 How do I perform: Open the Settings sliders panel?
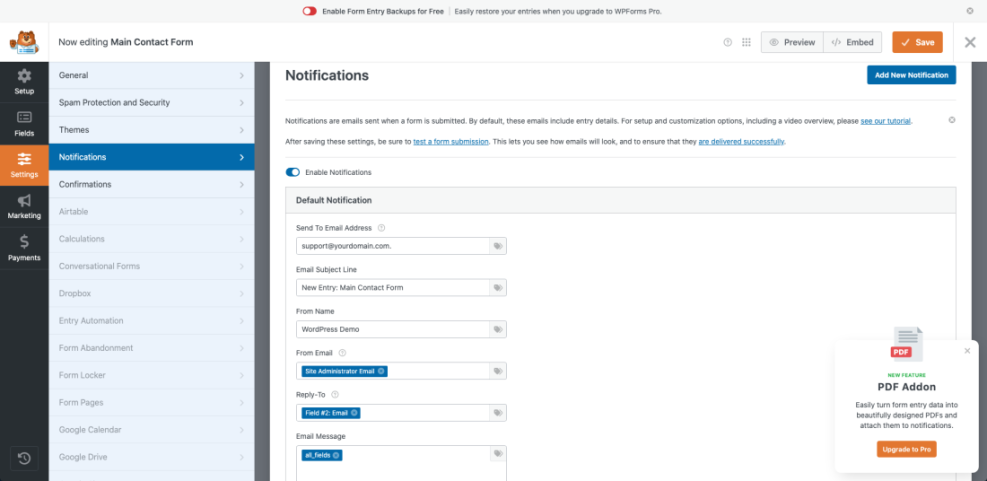(24, 165)
